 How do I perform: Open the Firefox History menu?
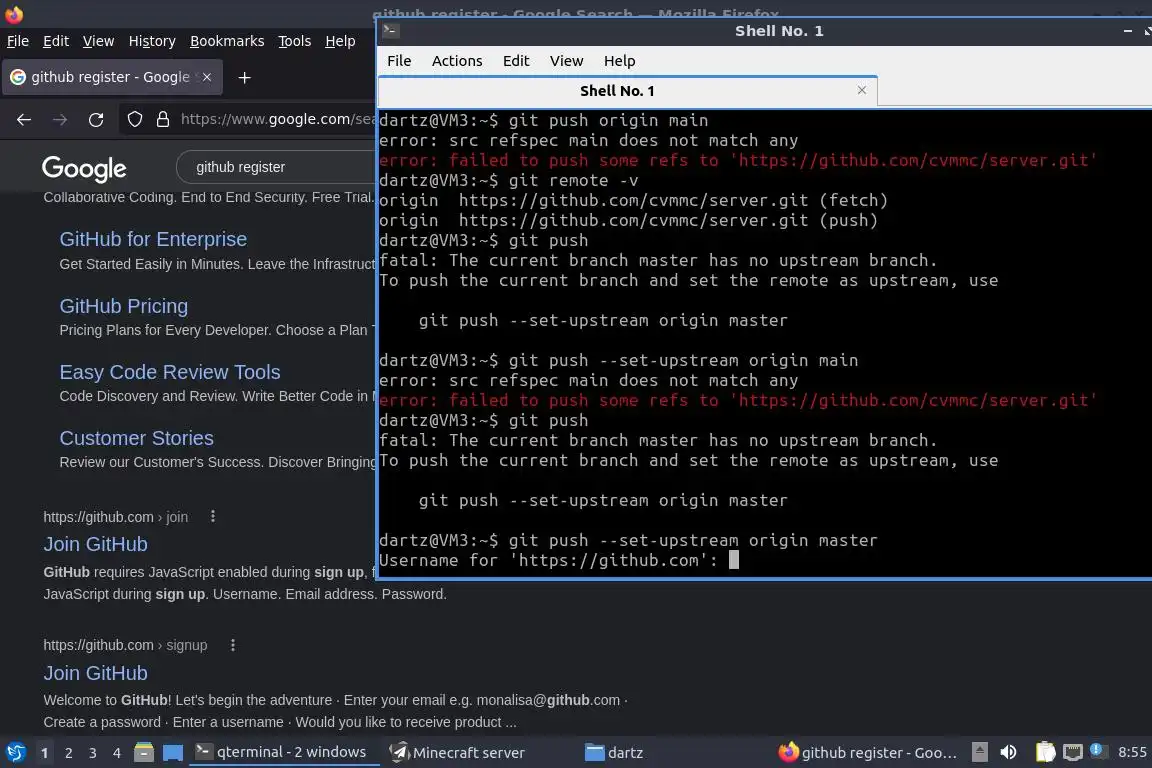pos(152,41)
